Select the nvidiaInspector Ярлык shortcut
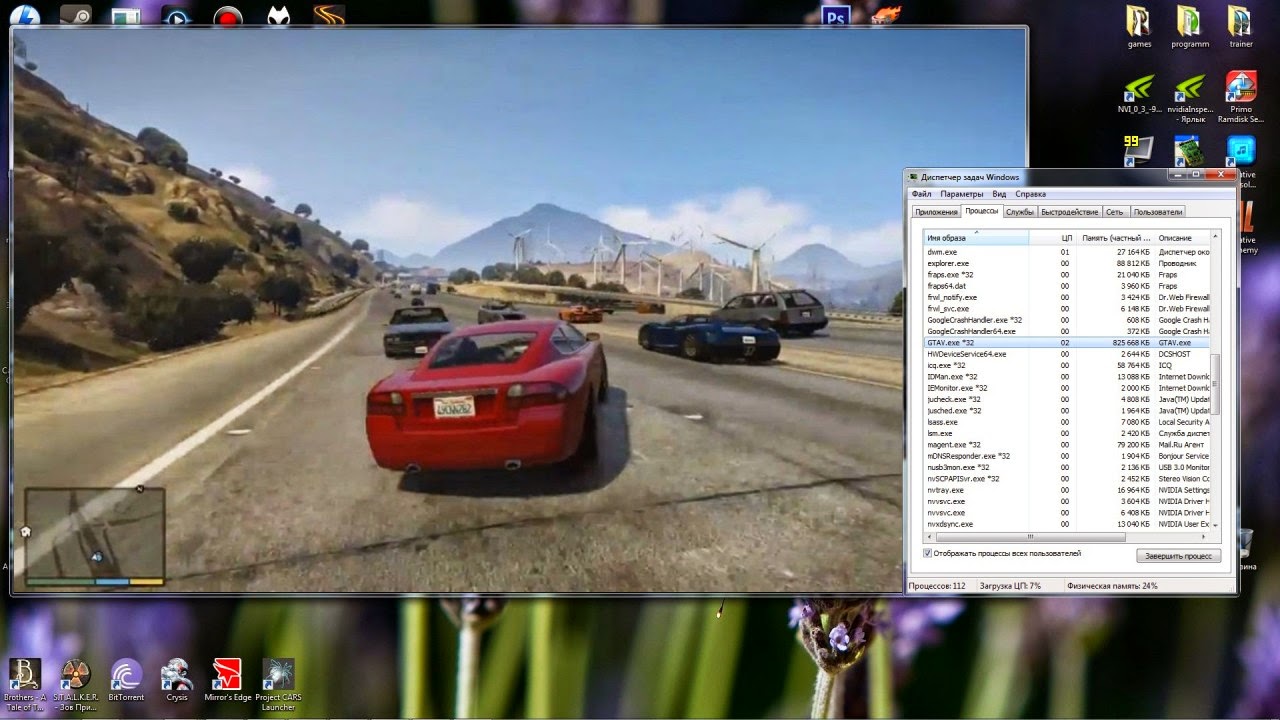Viewport: 1280px width, 720px height. pyautogui.click(x=1189, y=97)
